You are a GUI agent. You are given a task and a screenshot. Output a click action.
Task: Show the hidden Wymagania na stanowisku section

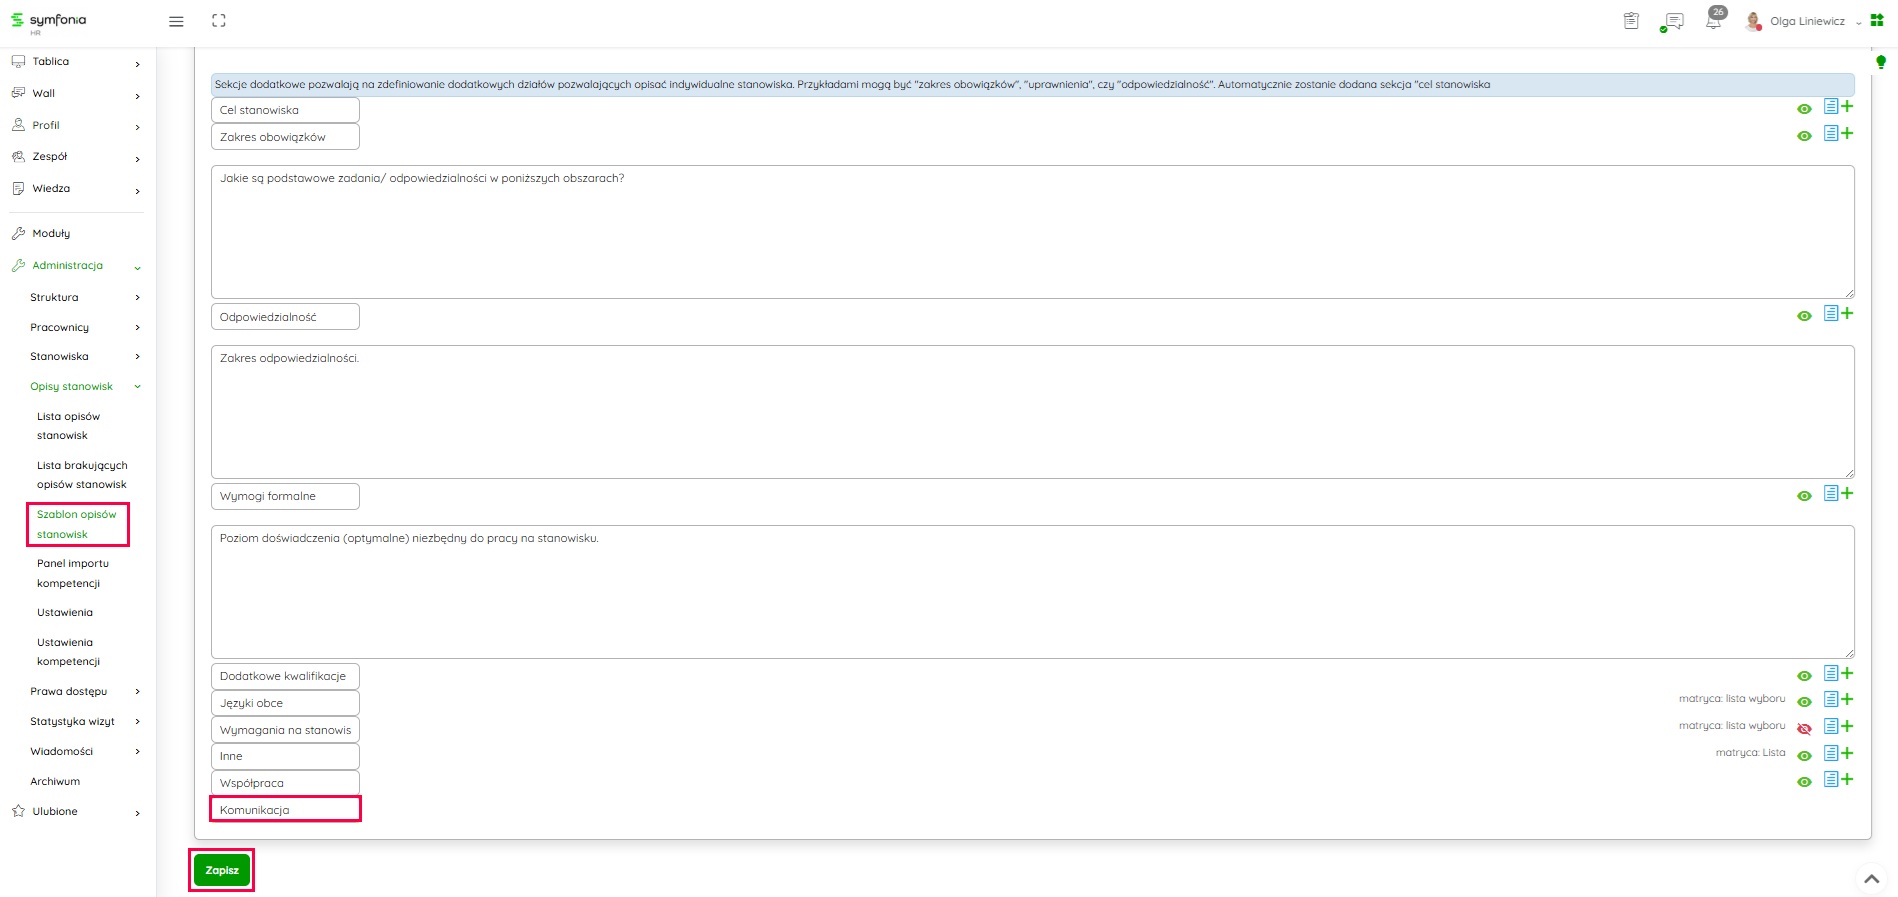[x=1804, y=729]
